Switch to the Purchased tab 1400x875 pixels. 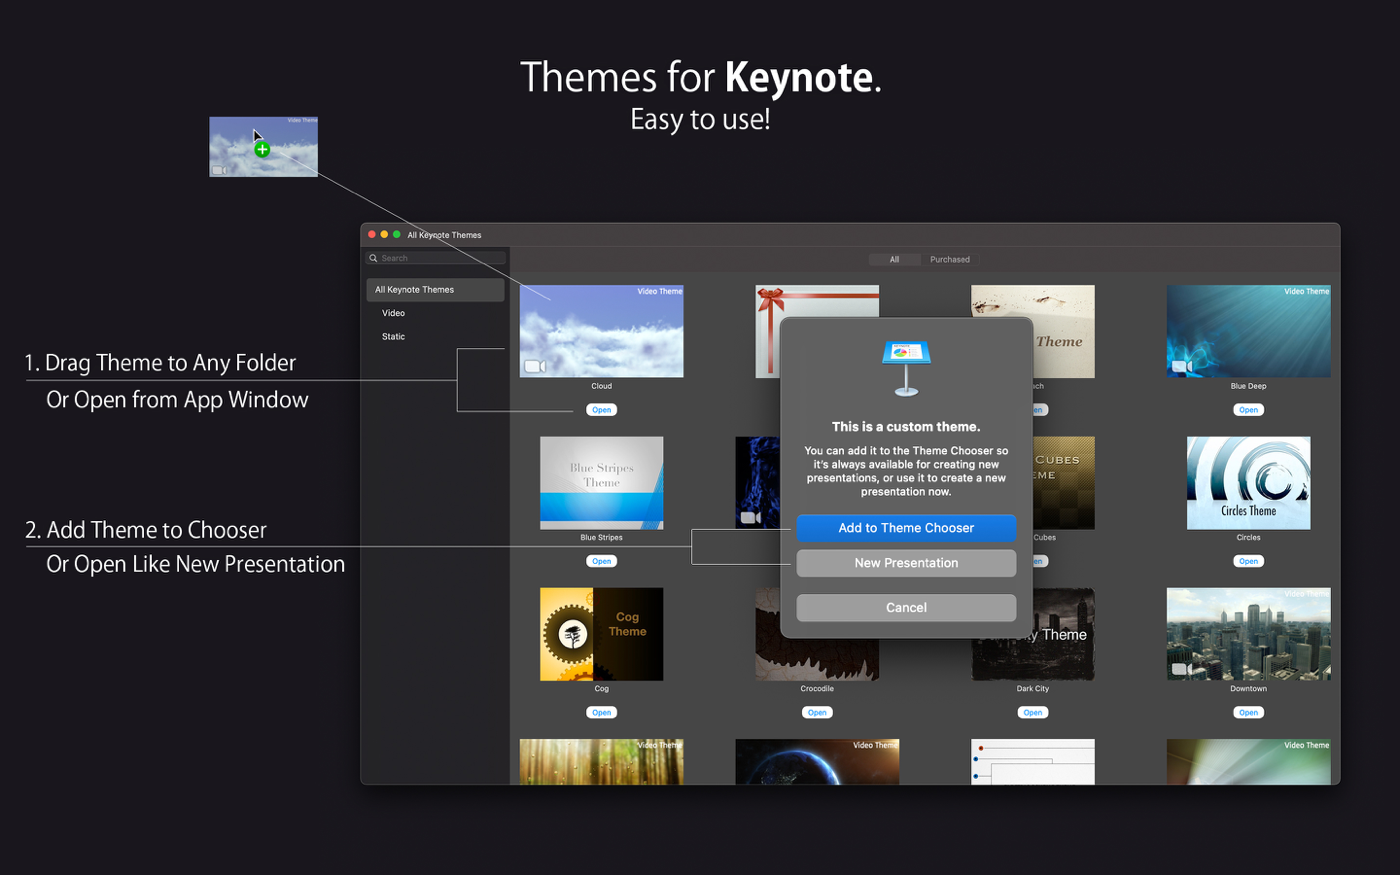coord(950,259)
